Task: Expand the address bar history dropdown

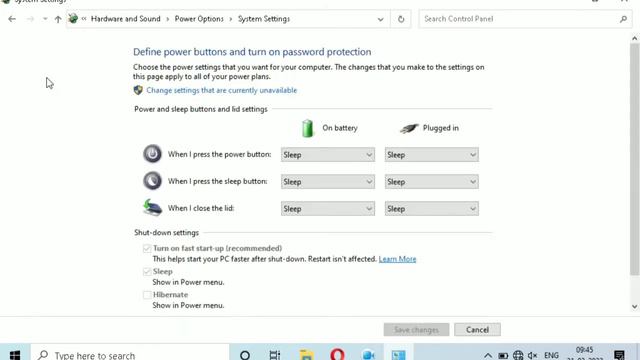Action: pos(380,19)
